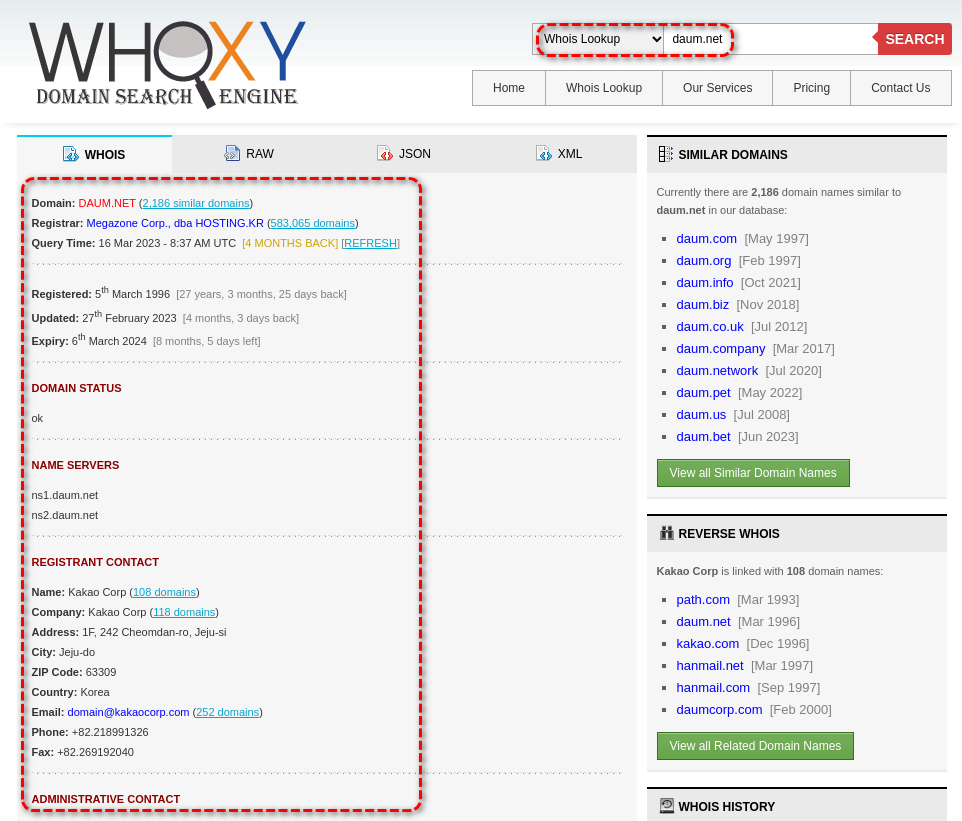Open kakao.com in reverse whois list
This screenshot has width=962, height=821.
click(707, 644)
